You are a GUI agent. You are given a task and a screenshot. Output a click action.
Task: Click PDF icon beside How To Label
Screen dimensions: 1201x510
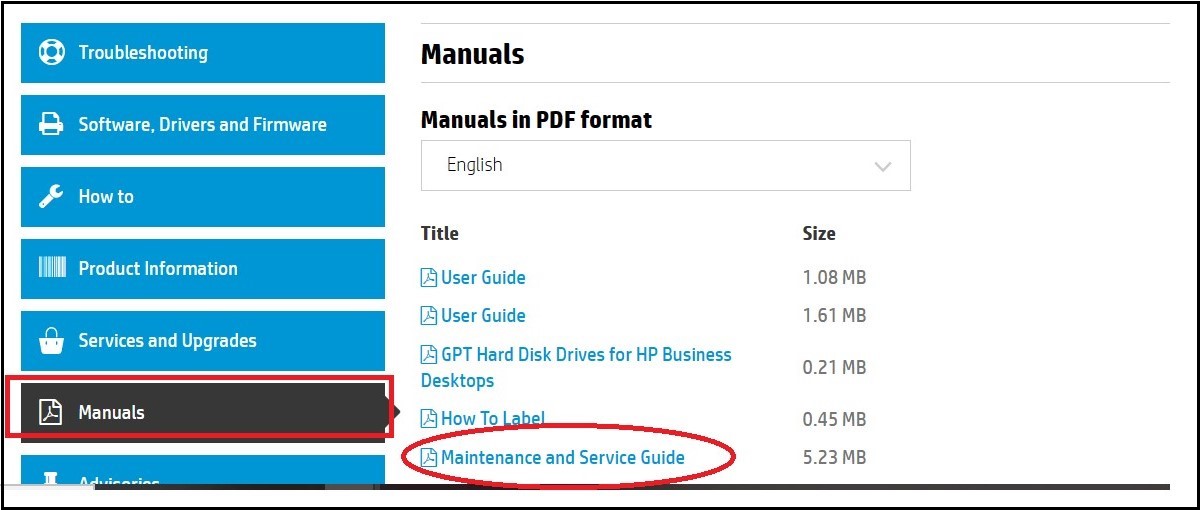429,419
